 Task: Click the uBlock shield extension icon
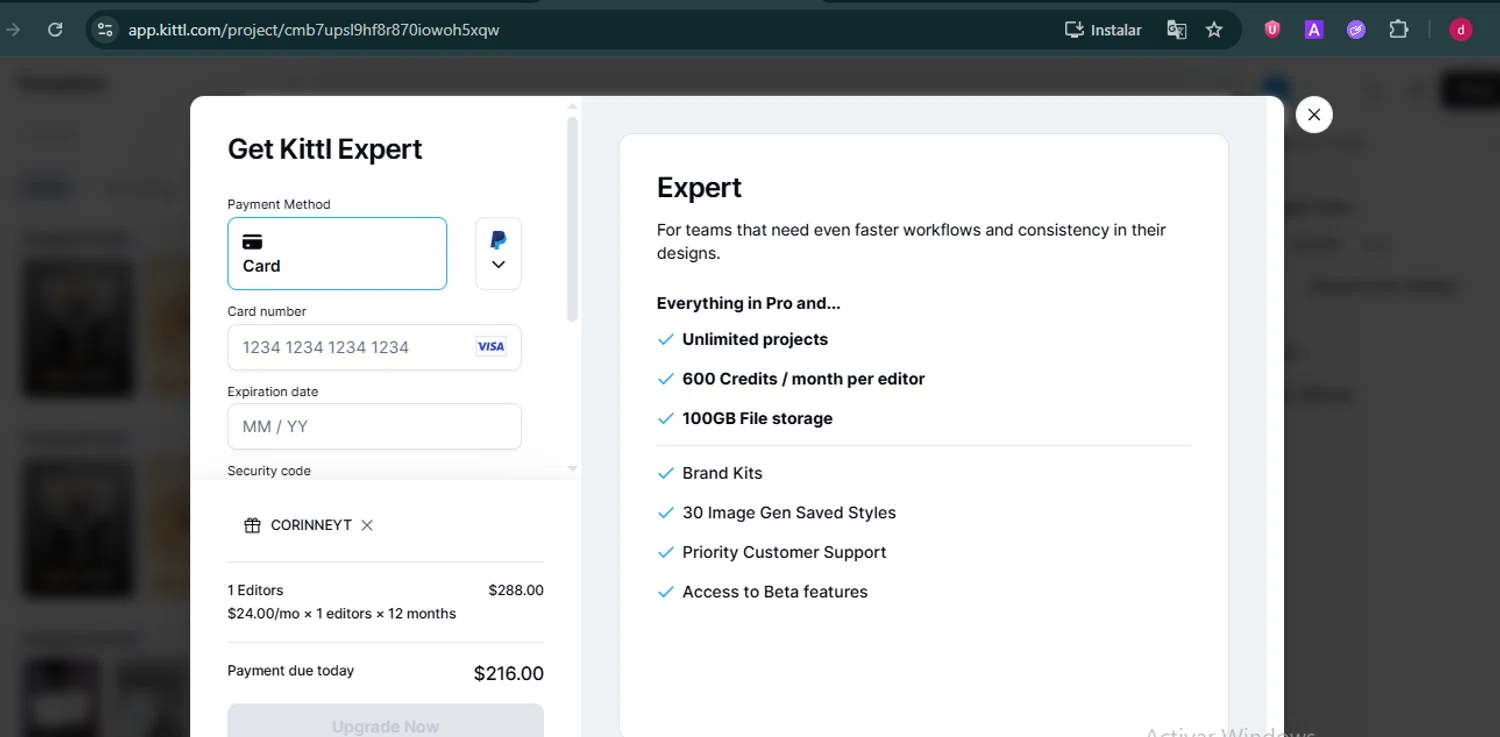point(1272,30)
